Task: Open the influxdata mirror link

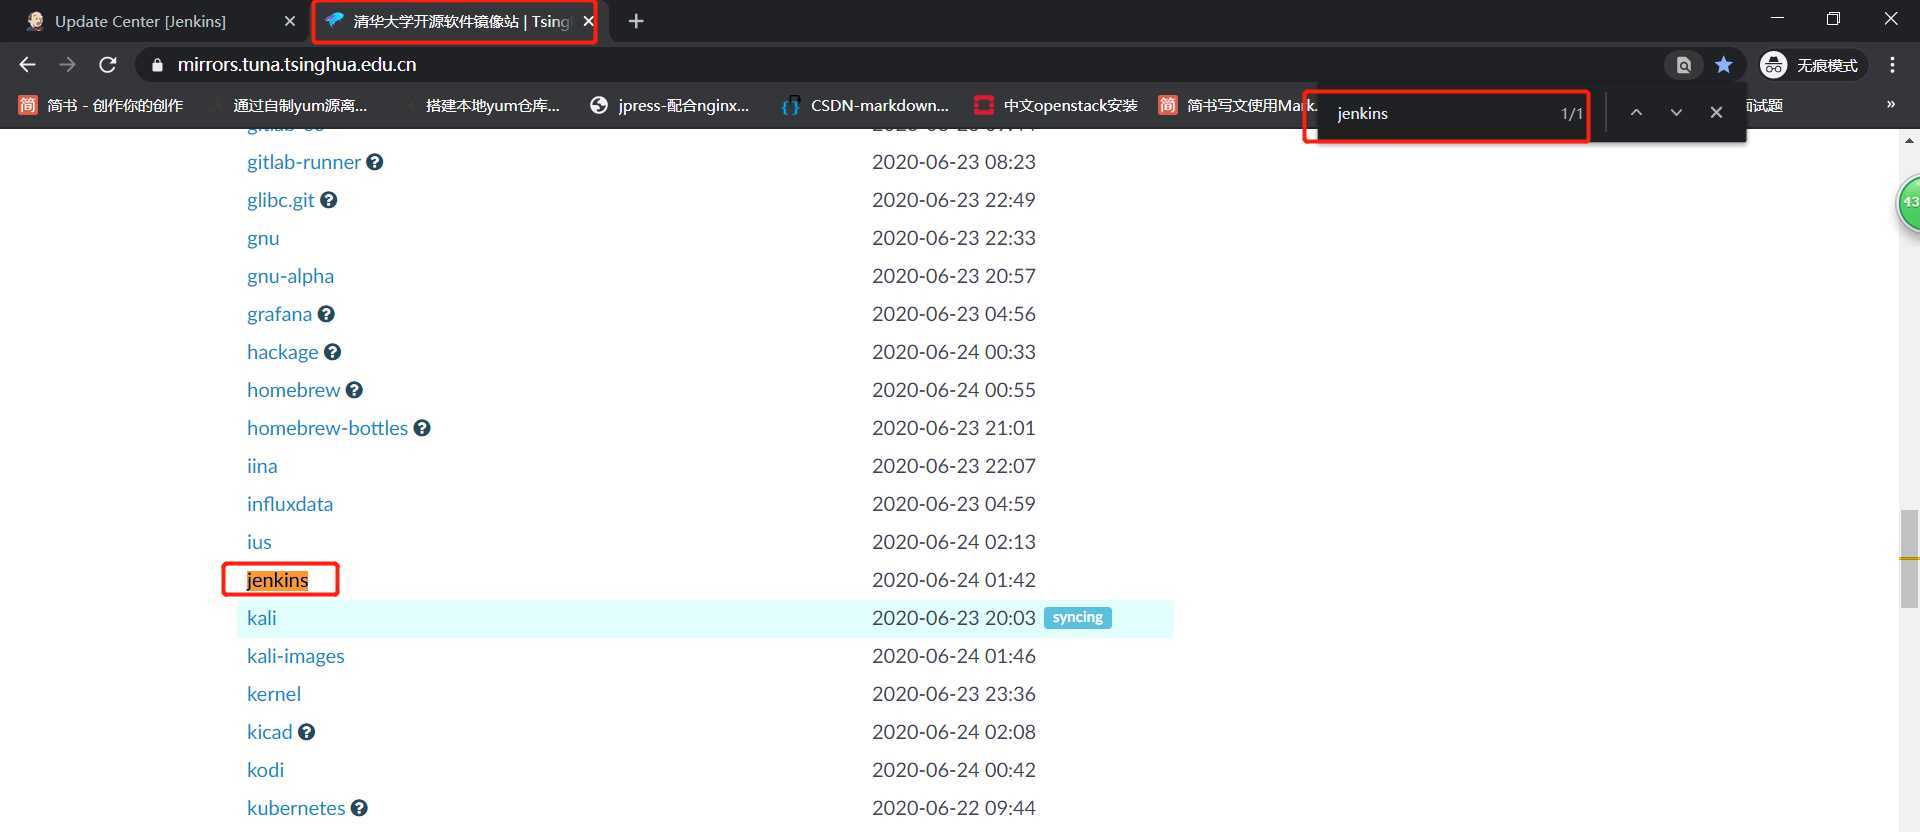Action: coord(290,504)
